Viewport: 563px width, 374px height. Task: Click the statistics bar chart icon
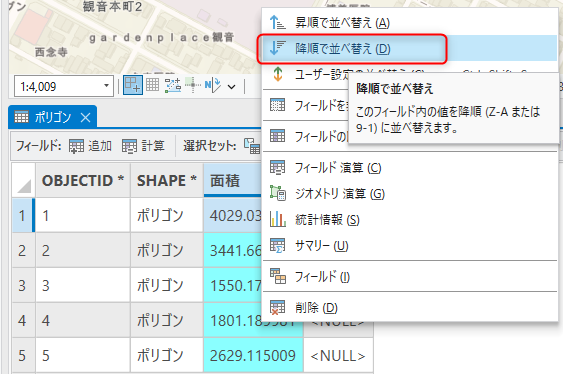pyautogui.click(x=278, y=219)
